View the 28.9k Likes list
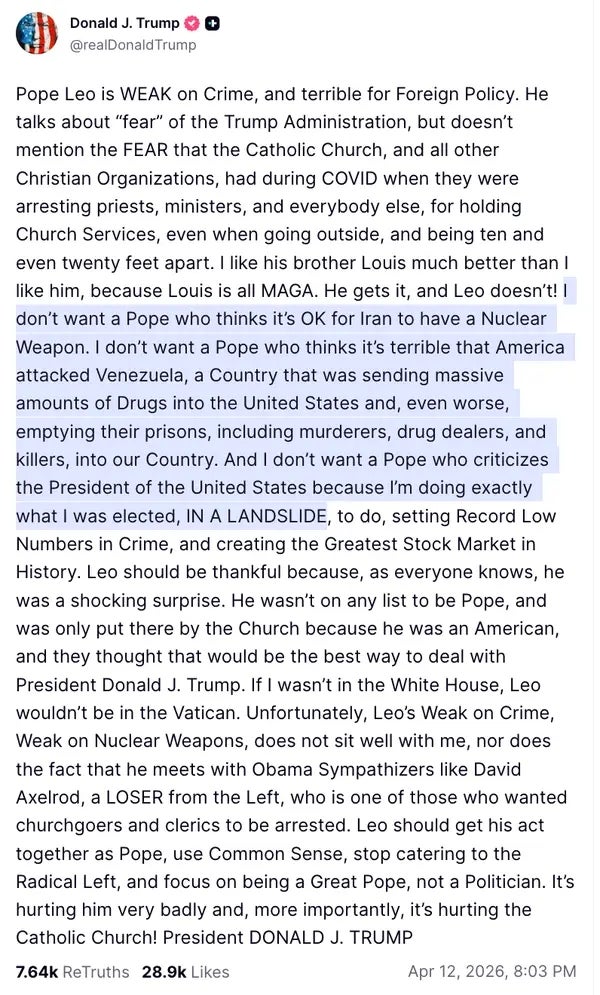This screenshot has height=995, width=600. coord(186,971)
